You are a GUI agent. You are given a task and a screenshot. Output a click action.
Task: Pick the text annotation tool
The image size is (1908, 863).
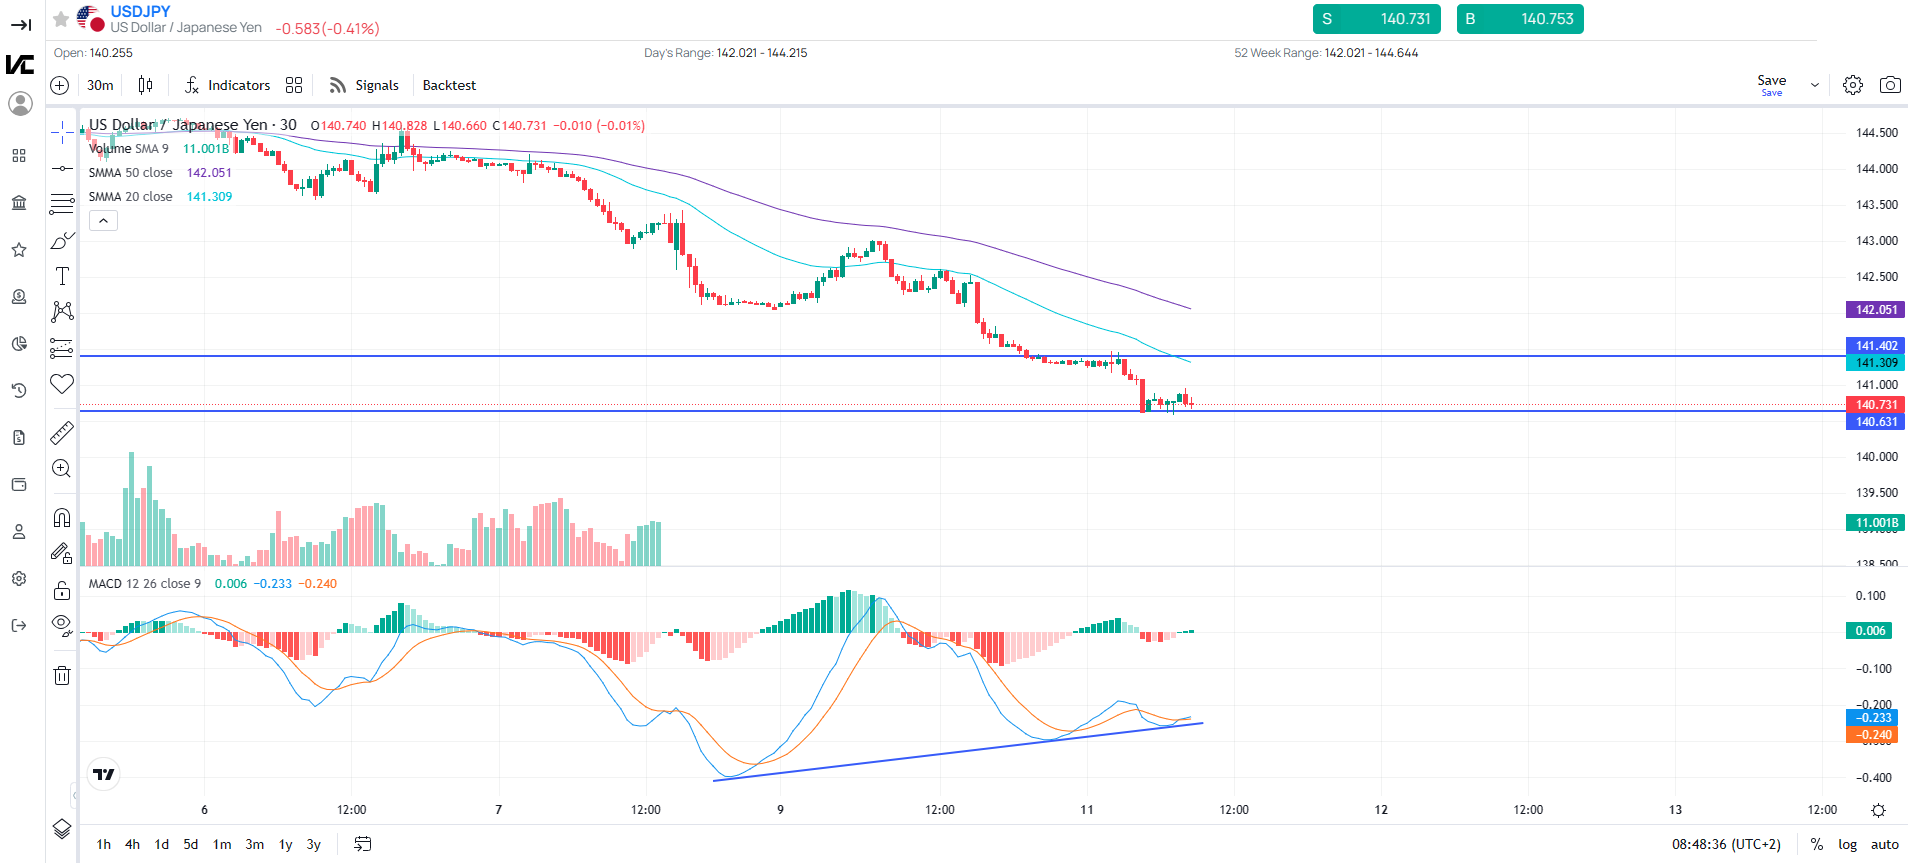62,277
